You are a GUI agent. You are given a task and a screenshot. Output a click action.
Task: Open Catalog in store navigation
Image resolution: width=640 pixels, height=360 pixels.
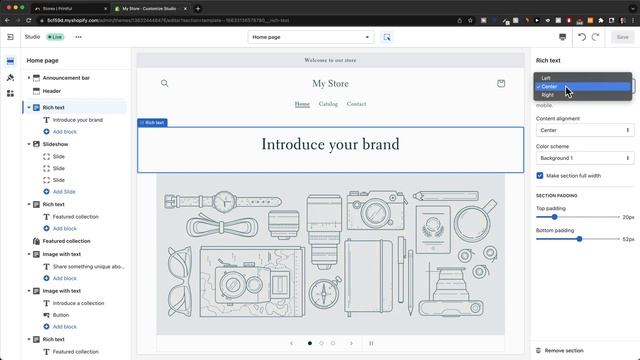pyautogui.click(x=328, y=104)
